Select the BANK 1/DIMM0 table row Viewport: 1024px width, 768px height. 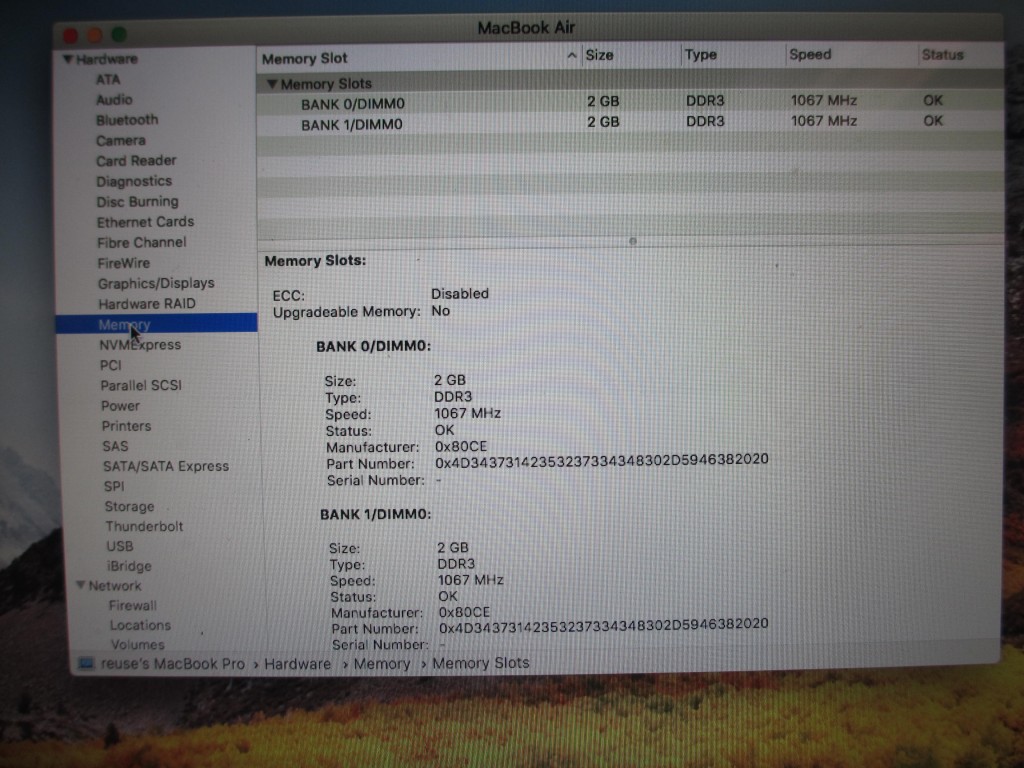[x=630, y=122]
